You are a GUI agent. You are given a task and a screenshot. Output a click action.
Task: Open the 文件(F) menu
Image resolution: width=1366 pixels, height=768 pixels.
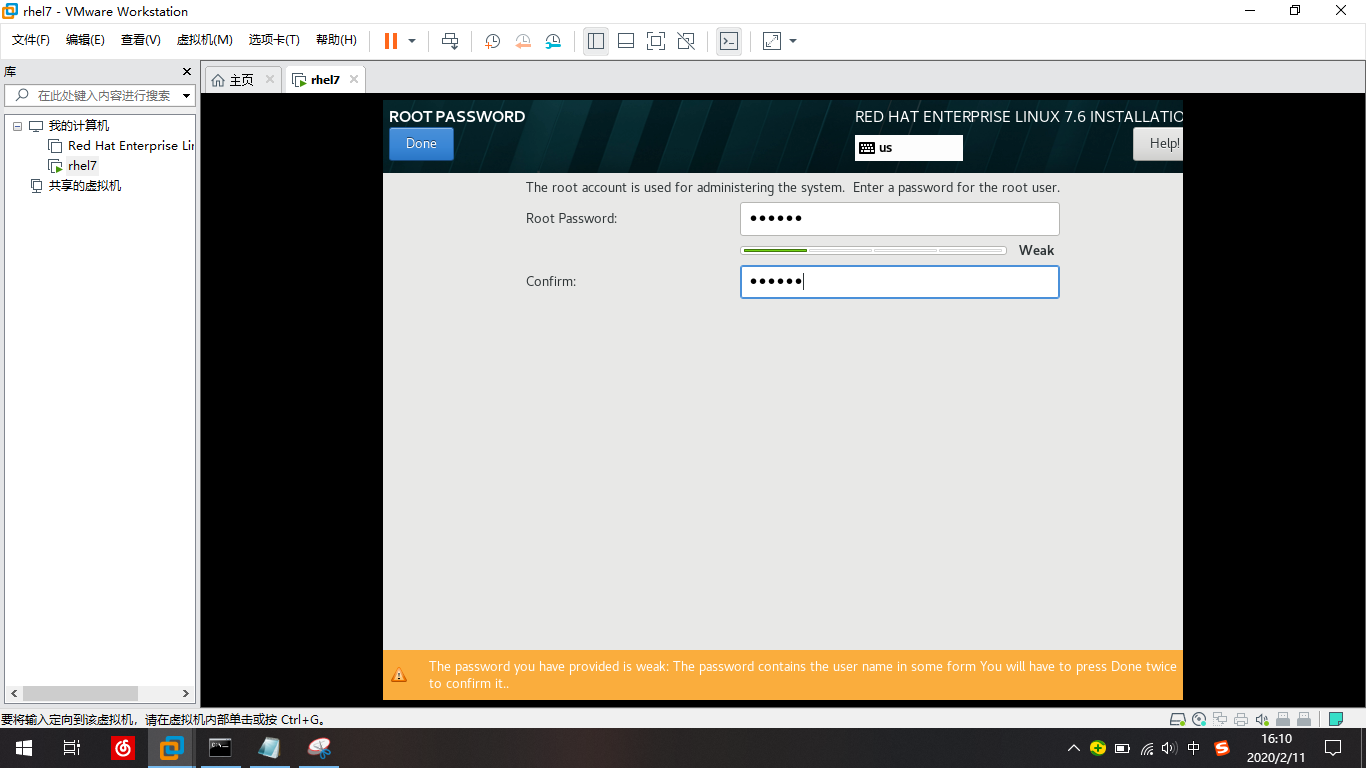[x=31, y=40]
